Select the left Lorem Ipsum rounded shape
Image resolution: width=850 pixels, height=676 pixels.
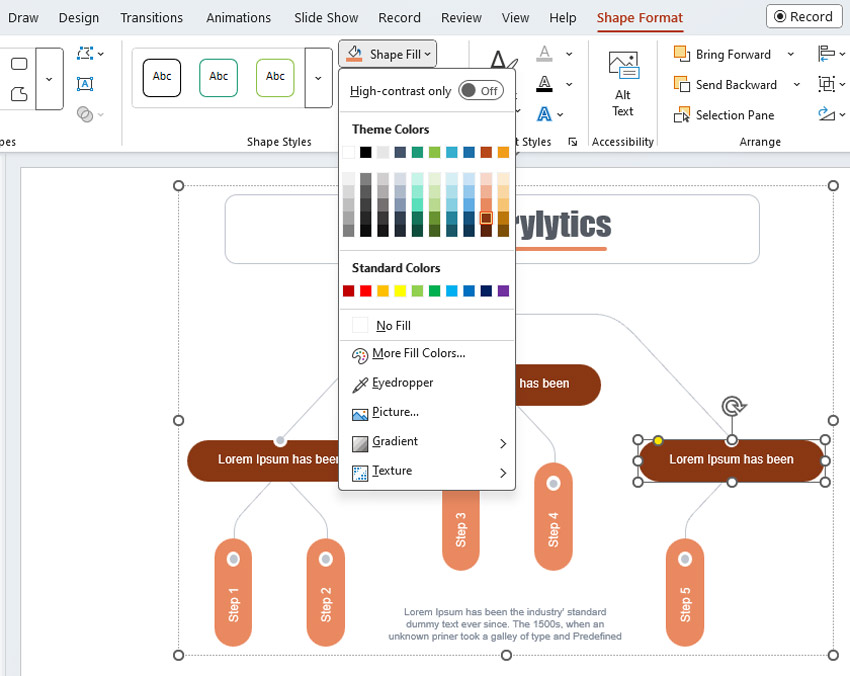[x=263, y=461]
